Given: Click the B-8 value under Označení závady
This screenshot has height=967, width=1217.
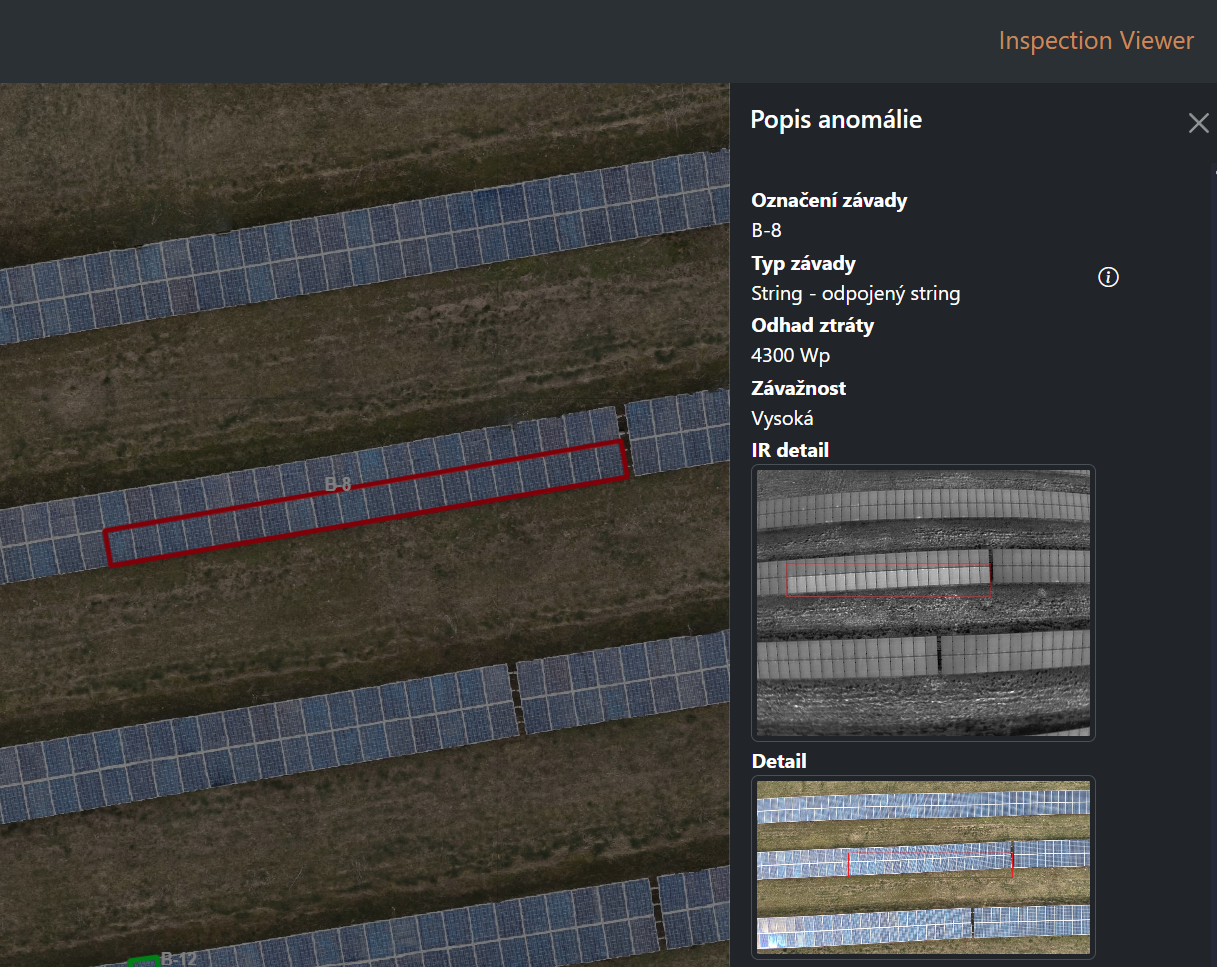Looking at the screenshot, I should pos(766,231).
